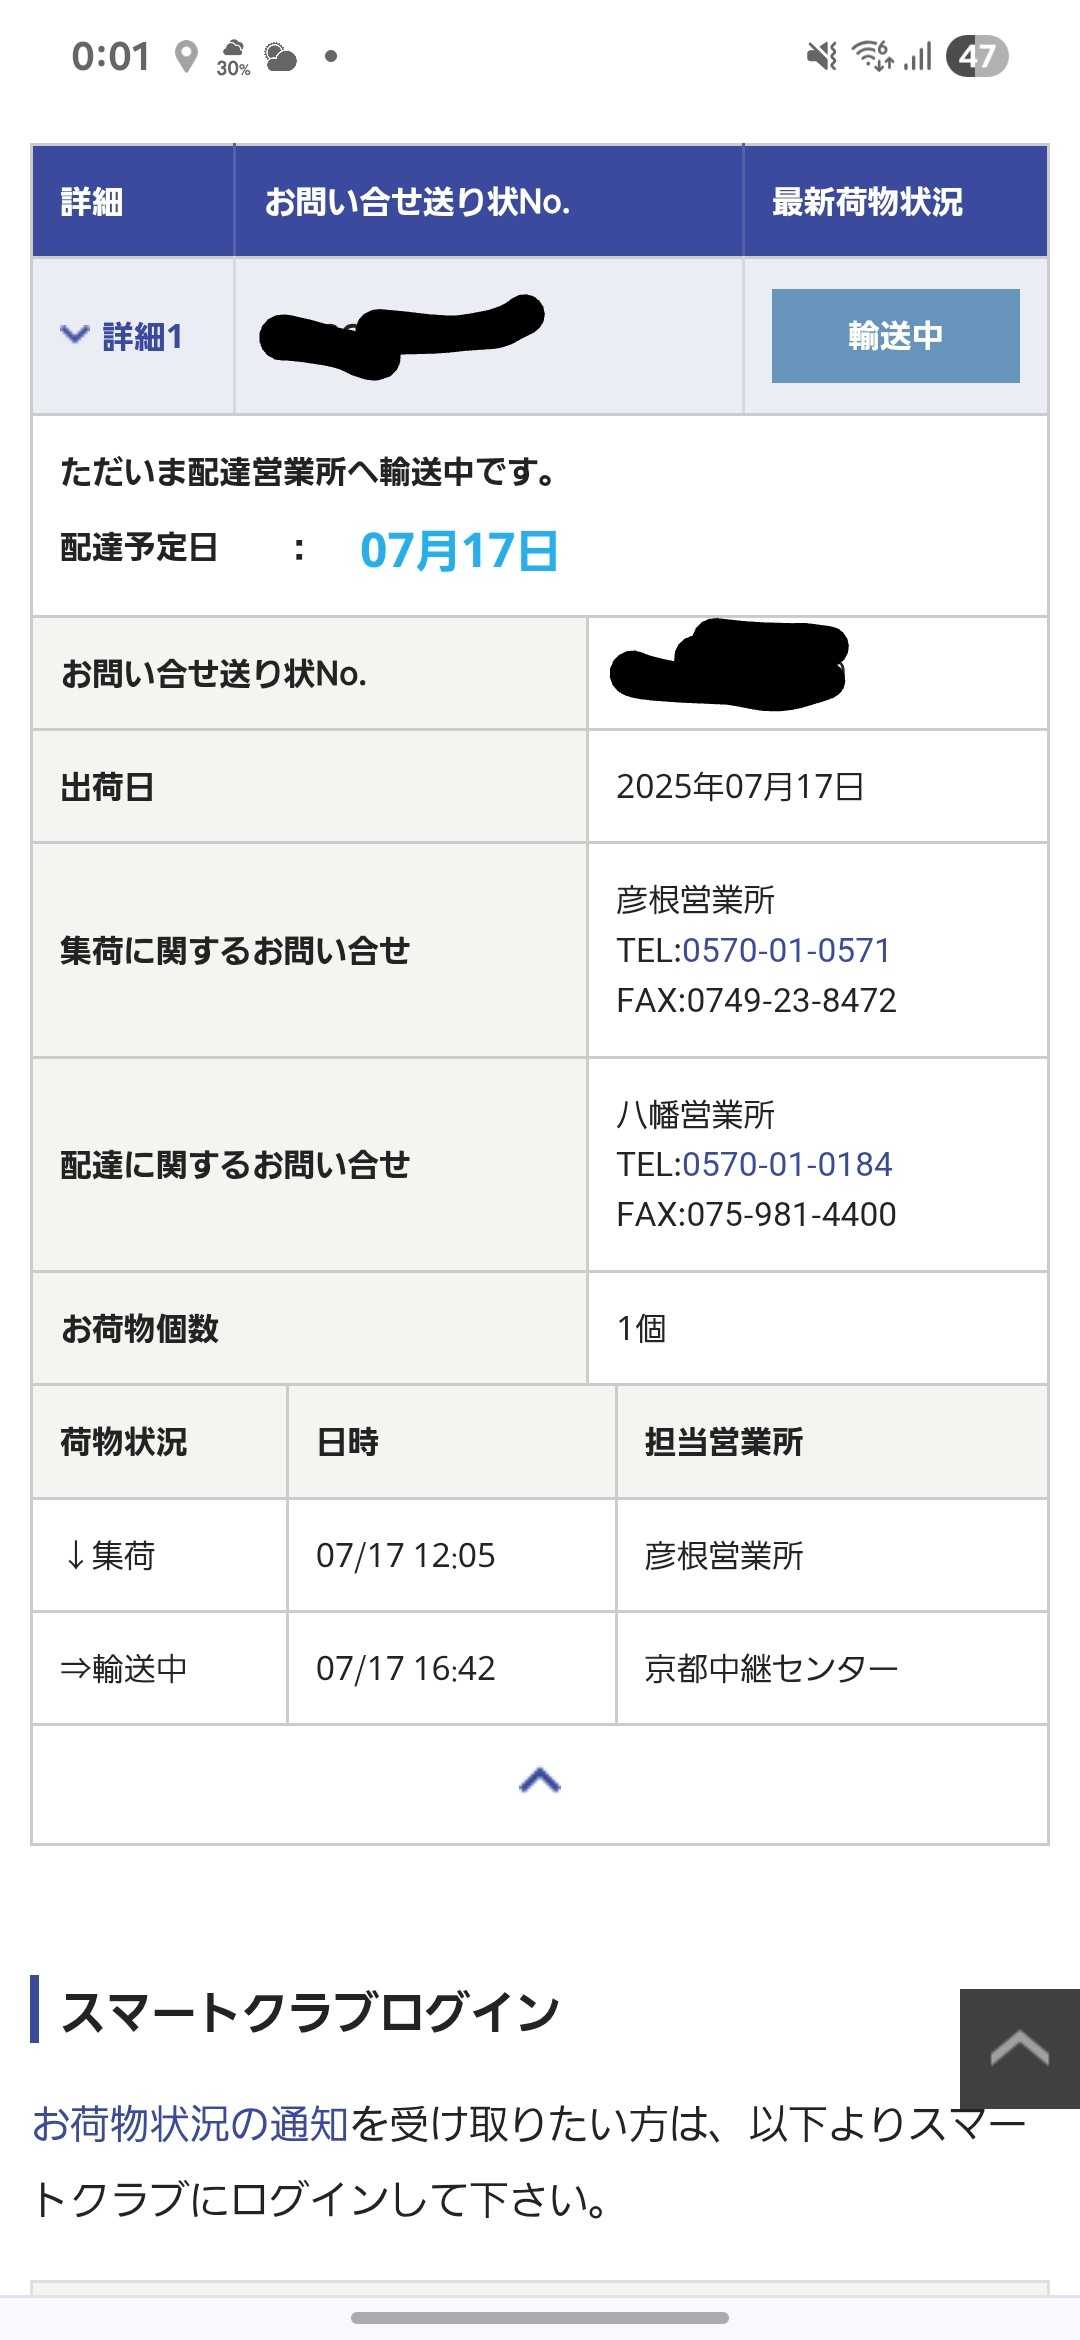Open the お荷物状況の通知 link

(190, 2124)
